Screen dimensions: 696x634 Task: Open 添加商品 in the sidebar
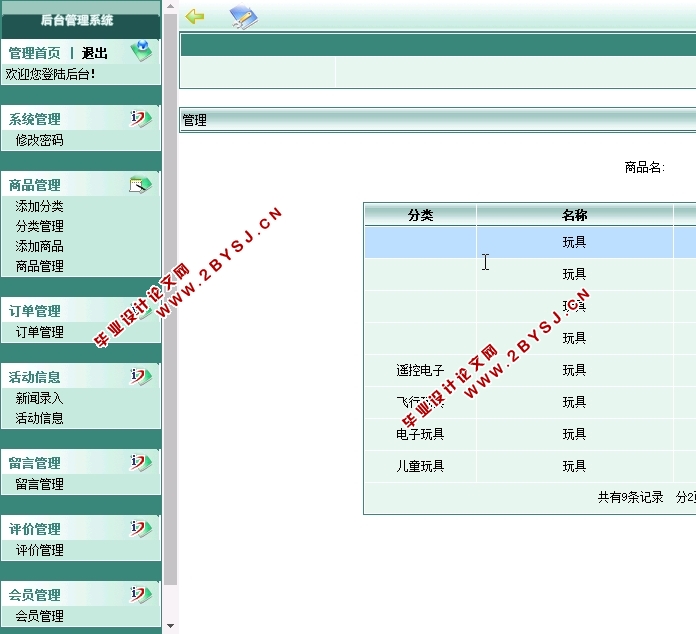[40, 246]
